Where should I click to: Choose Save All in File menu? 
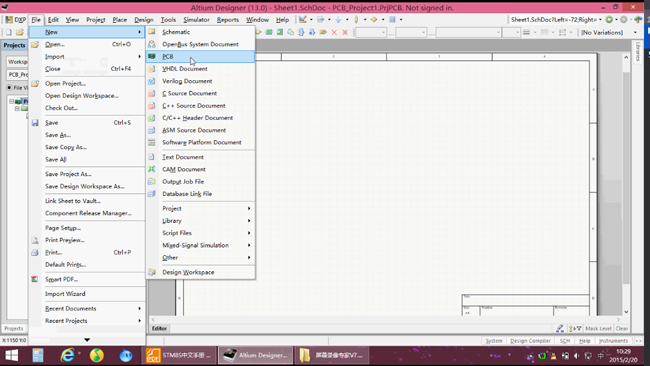(x=87, y=160)
